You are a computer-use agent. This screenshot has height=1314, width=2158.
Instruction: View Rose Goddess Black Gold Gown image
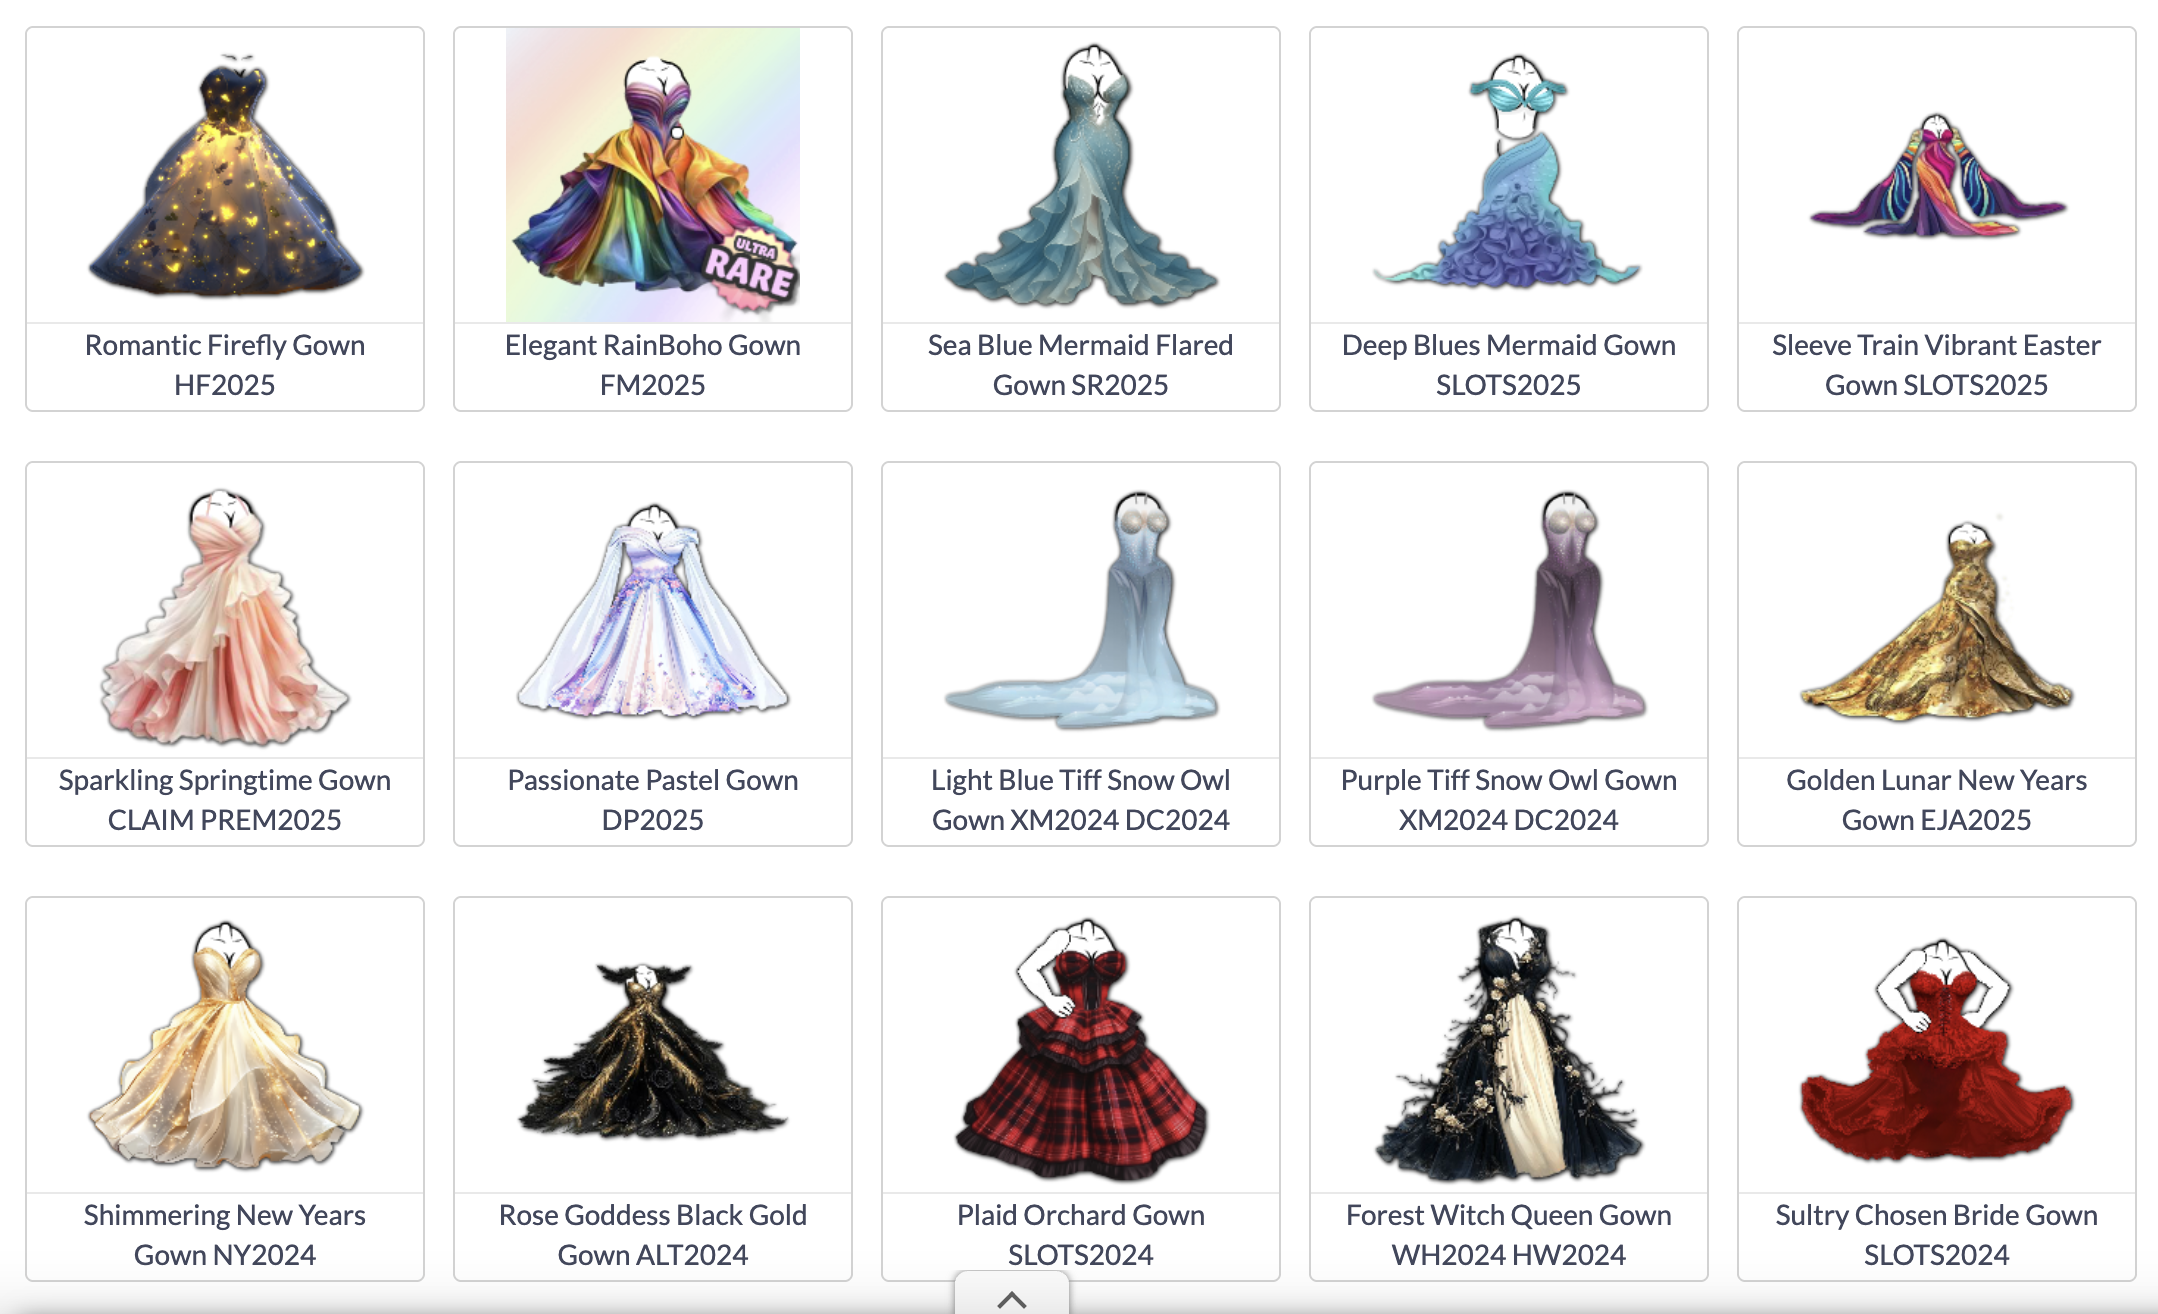pos(652,1050)
